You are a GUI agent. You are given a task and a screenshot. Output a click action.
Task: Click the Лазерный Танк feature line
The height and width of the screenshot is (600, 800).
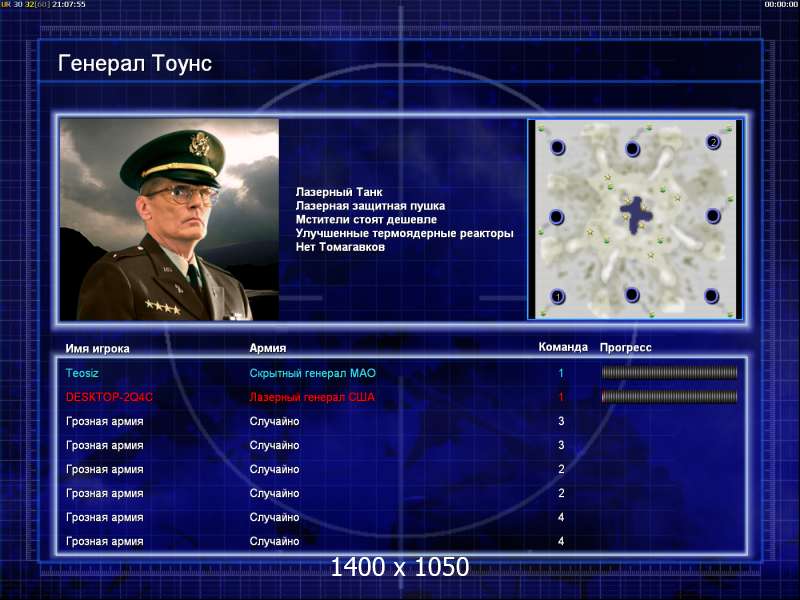(339, 192)
